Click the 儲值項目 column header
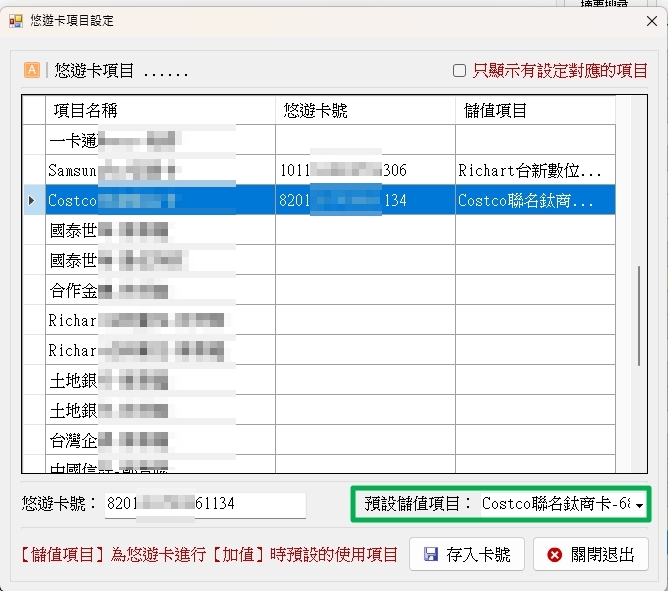 click(535, 110)
